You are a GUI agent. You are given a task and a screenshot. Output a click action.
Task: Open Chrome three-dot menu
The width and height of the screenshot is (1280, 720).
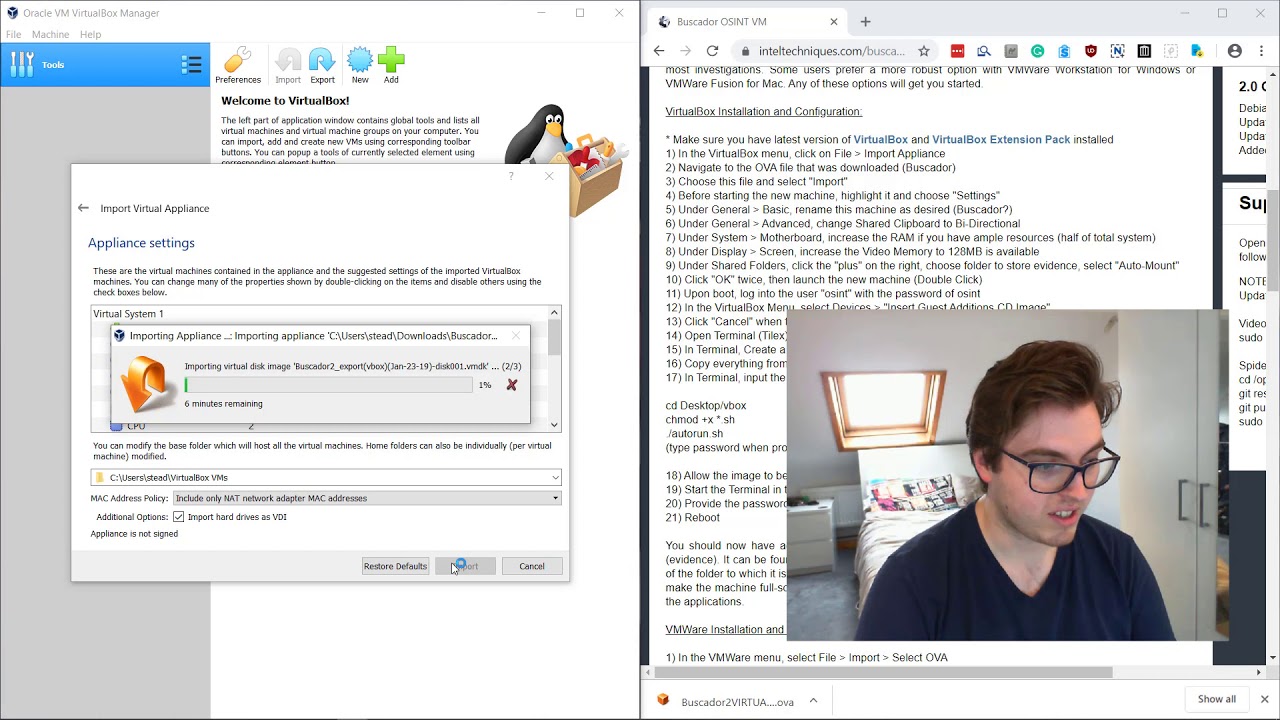1261,51
